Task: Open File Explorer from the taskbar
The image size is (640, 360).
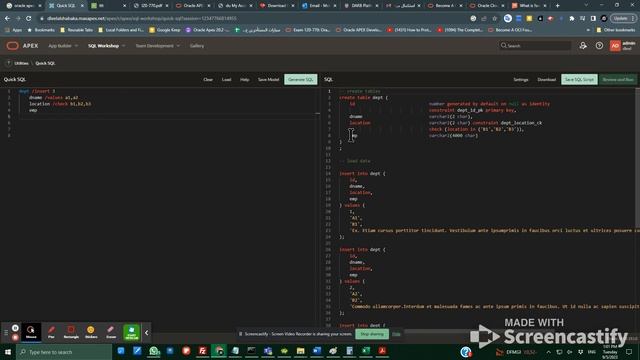Action: pyautogui.click(x=300, y=351)
